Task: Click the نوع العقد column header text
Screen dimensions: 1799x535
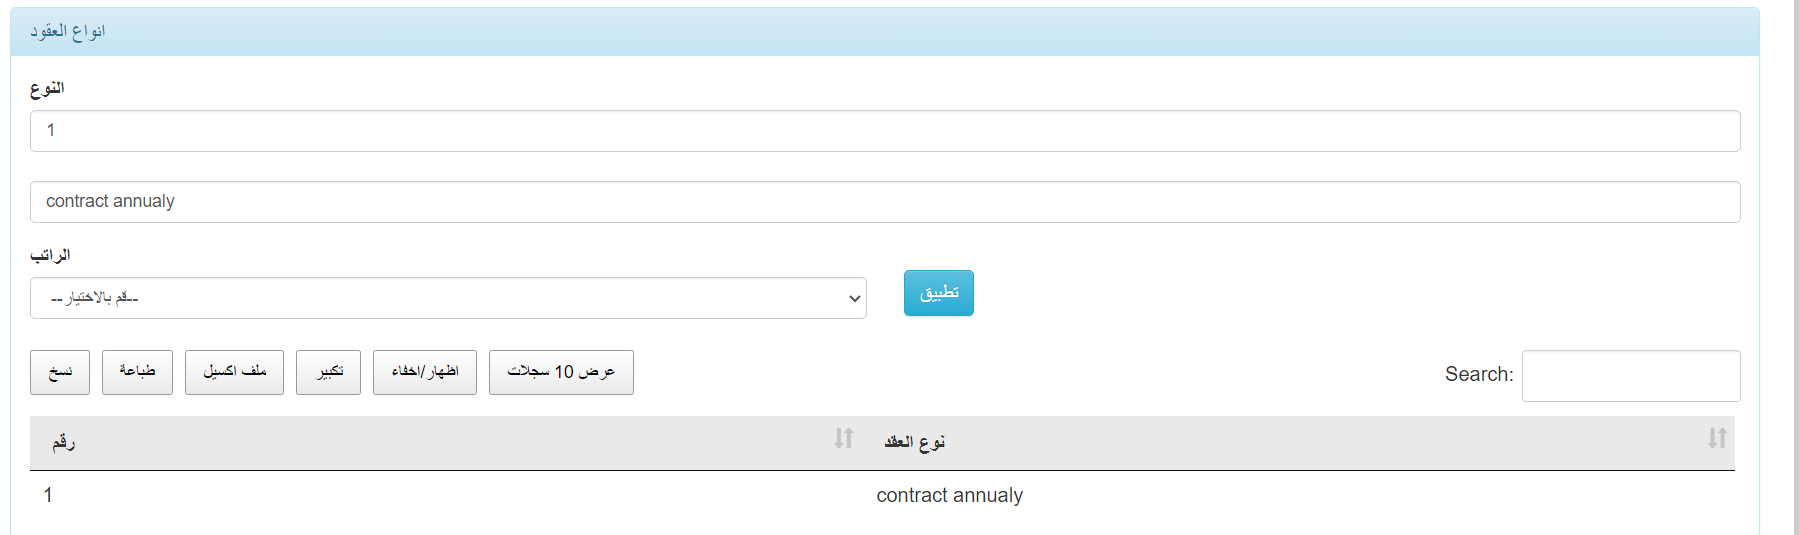Action: click(x=914, y=442)
